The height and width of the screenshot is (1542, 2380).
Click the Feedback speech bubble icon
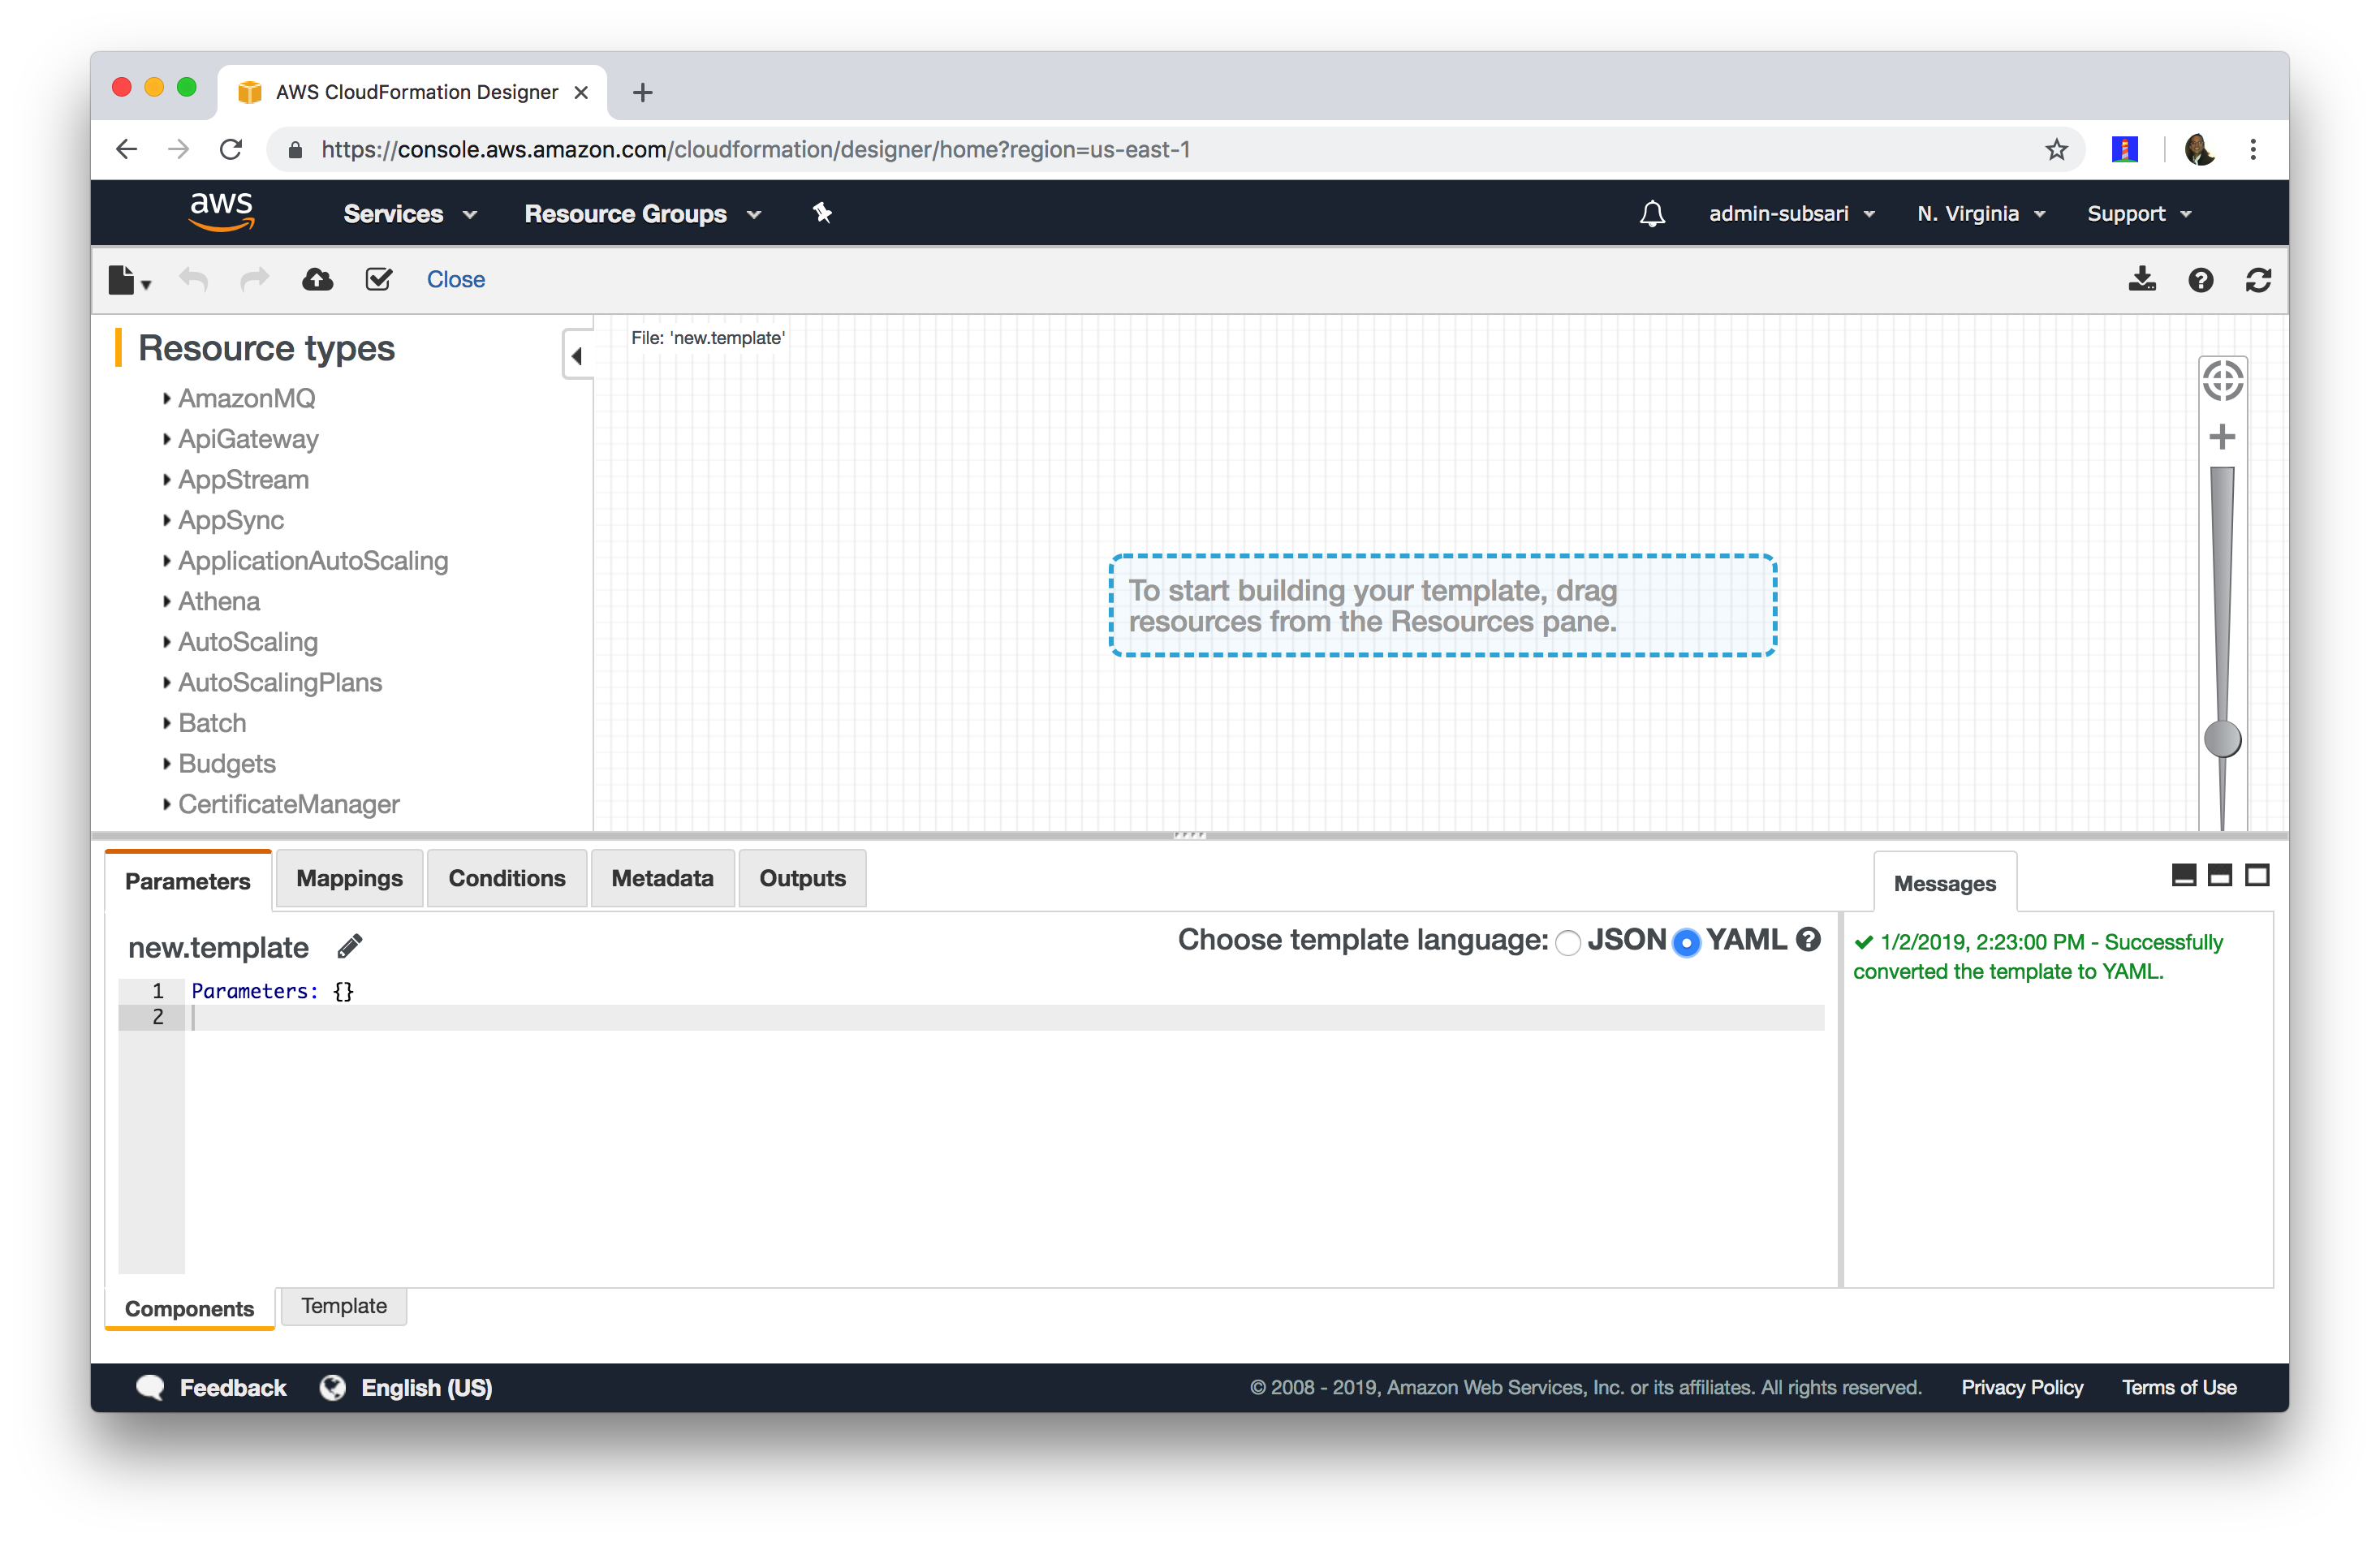(x=150, y=1387)
